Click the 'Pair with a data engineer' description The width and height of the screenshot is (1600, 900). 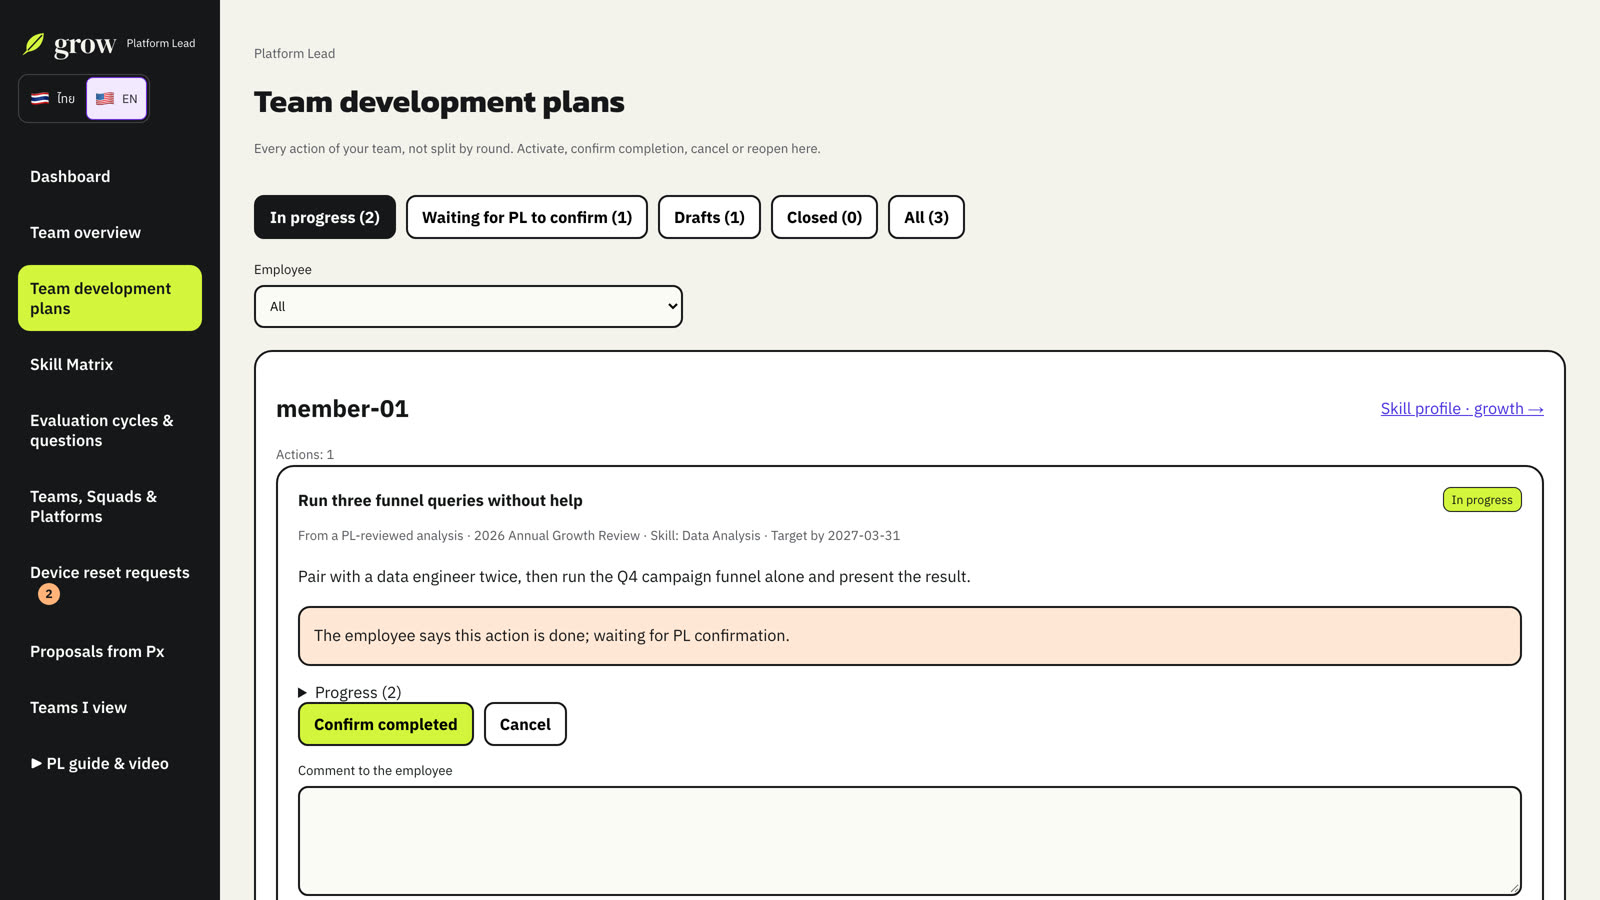tap(634, 576)
